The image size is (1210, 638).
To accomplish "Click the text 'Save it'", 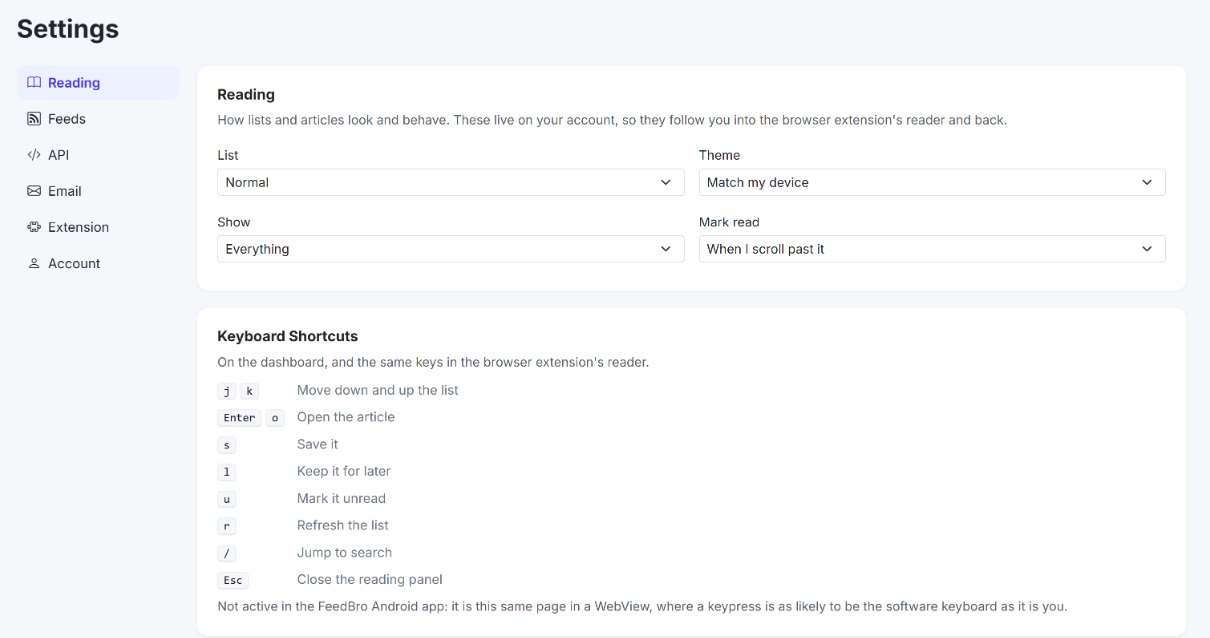I will pos(318,444).
